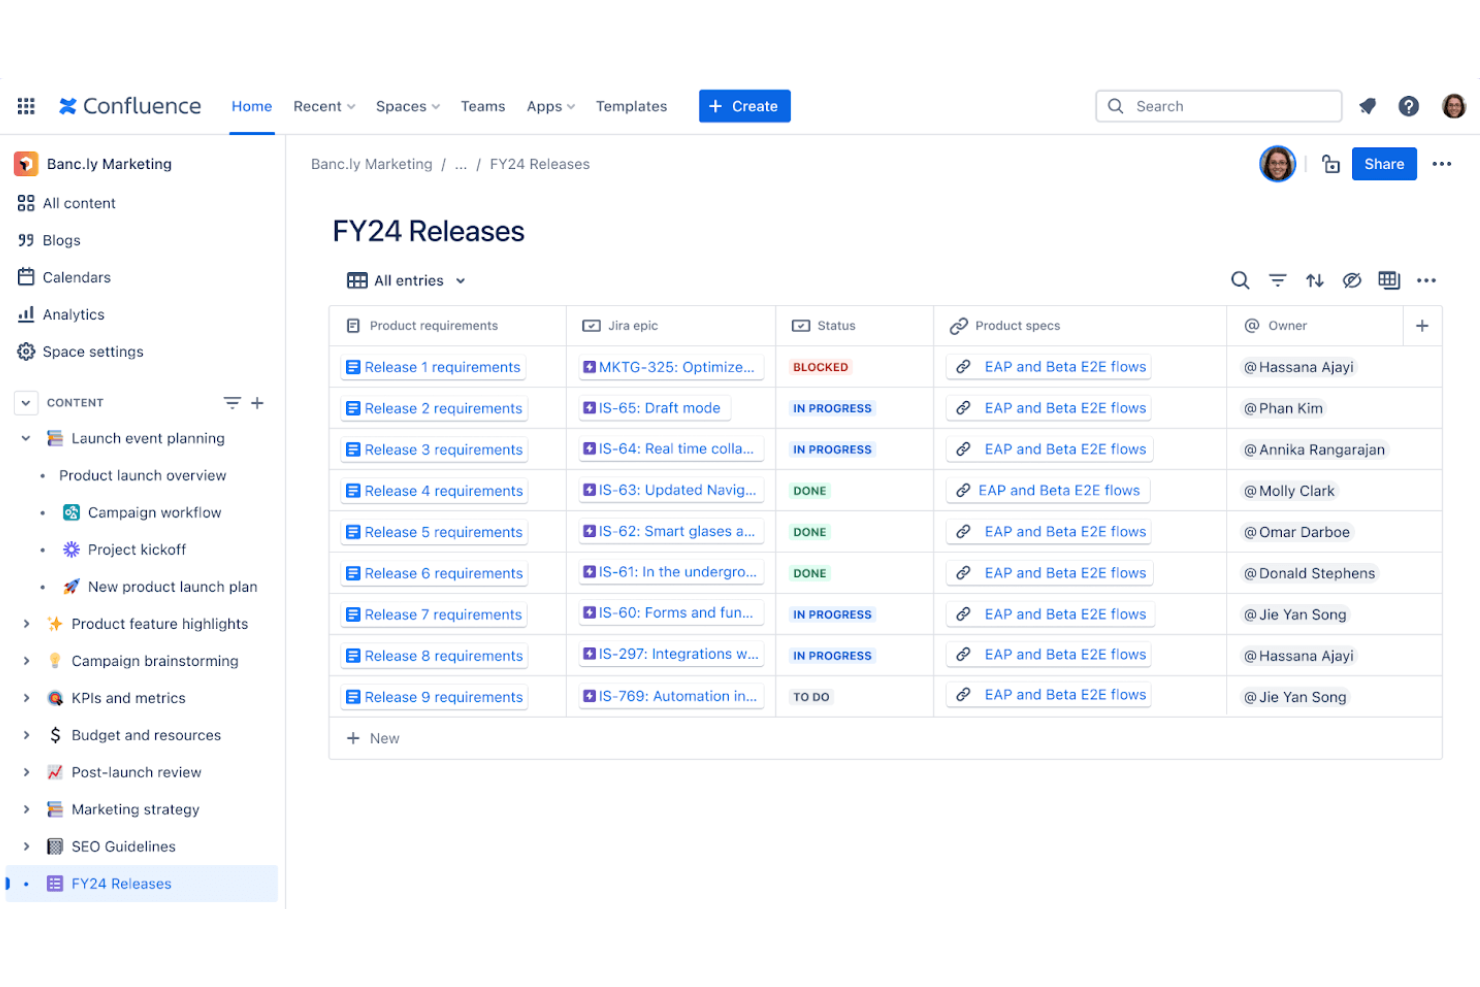1480x987 pixels.
Task: Select Campaign workflow page in tree
Action: 155,512
